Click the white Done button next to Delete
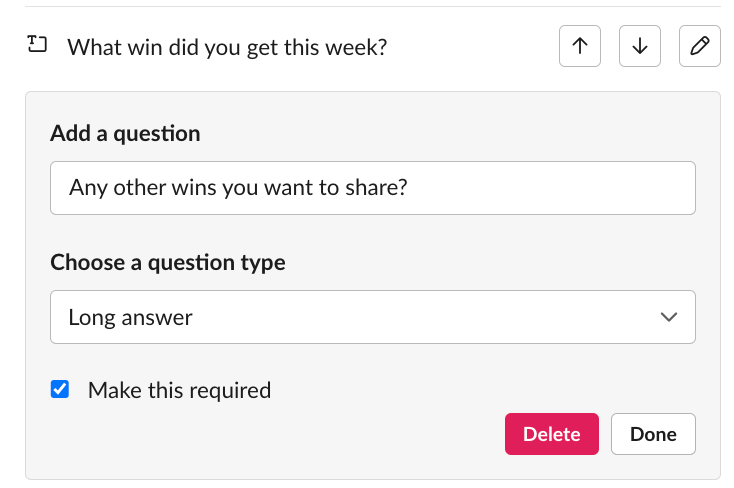734x488 pixels. tap(653, 434)
